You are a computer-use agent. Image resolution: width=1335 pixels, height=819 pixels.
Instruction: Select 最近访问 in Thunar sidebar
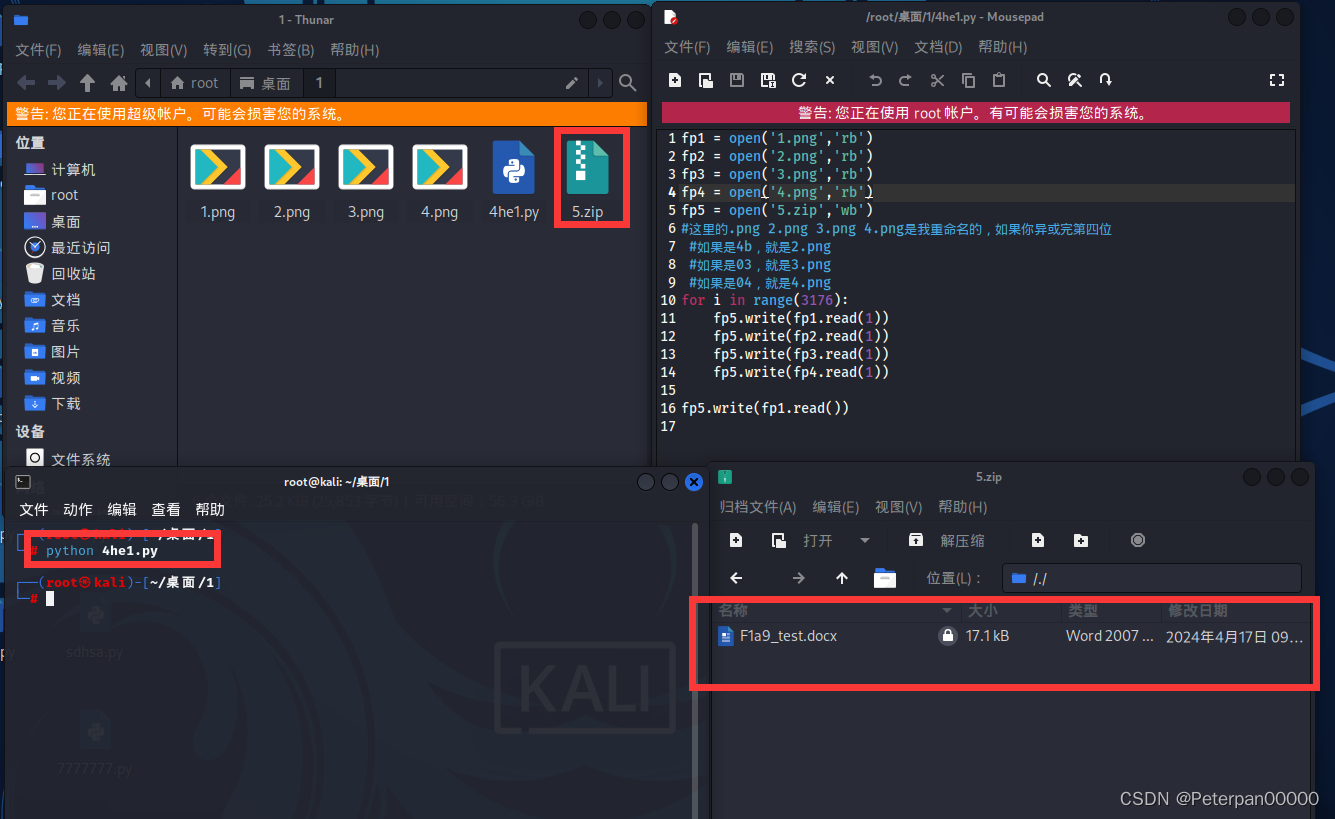pyautogui.click(x=68, y=248)
